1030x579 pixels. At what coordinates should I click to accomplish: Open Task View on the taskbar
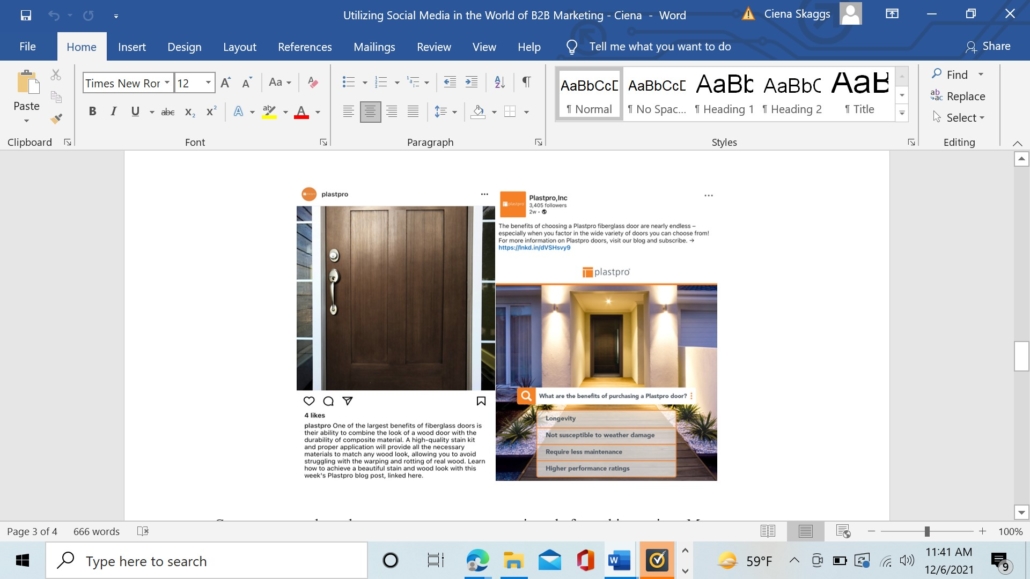436,561
